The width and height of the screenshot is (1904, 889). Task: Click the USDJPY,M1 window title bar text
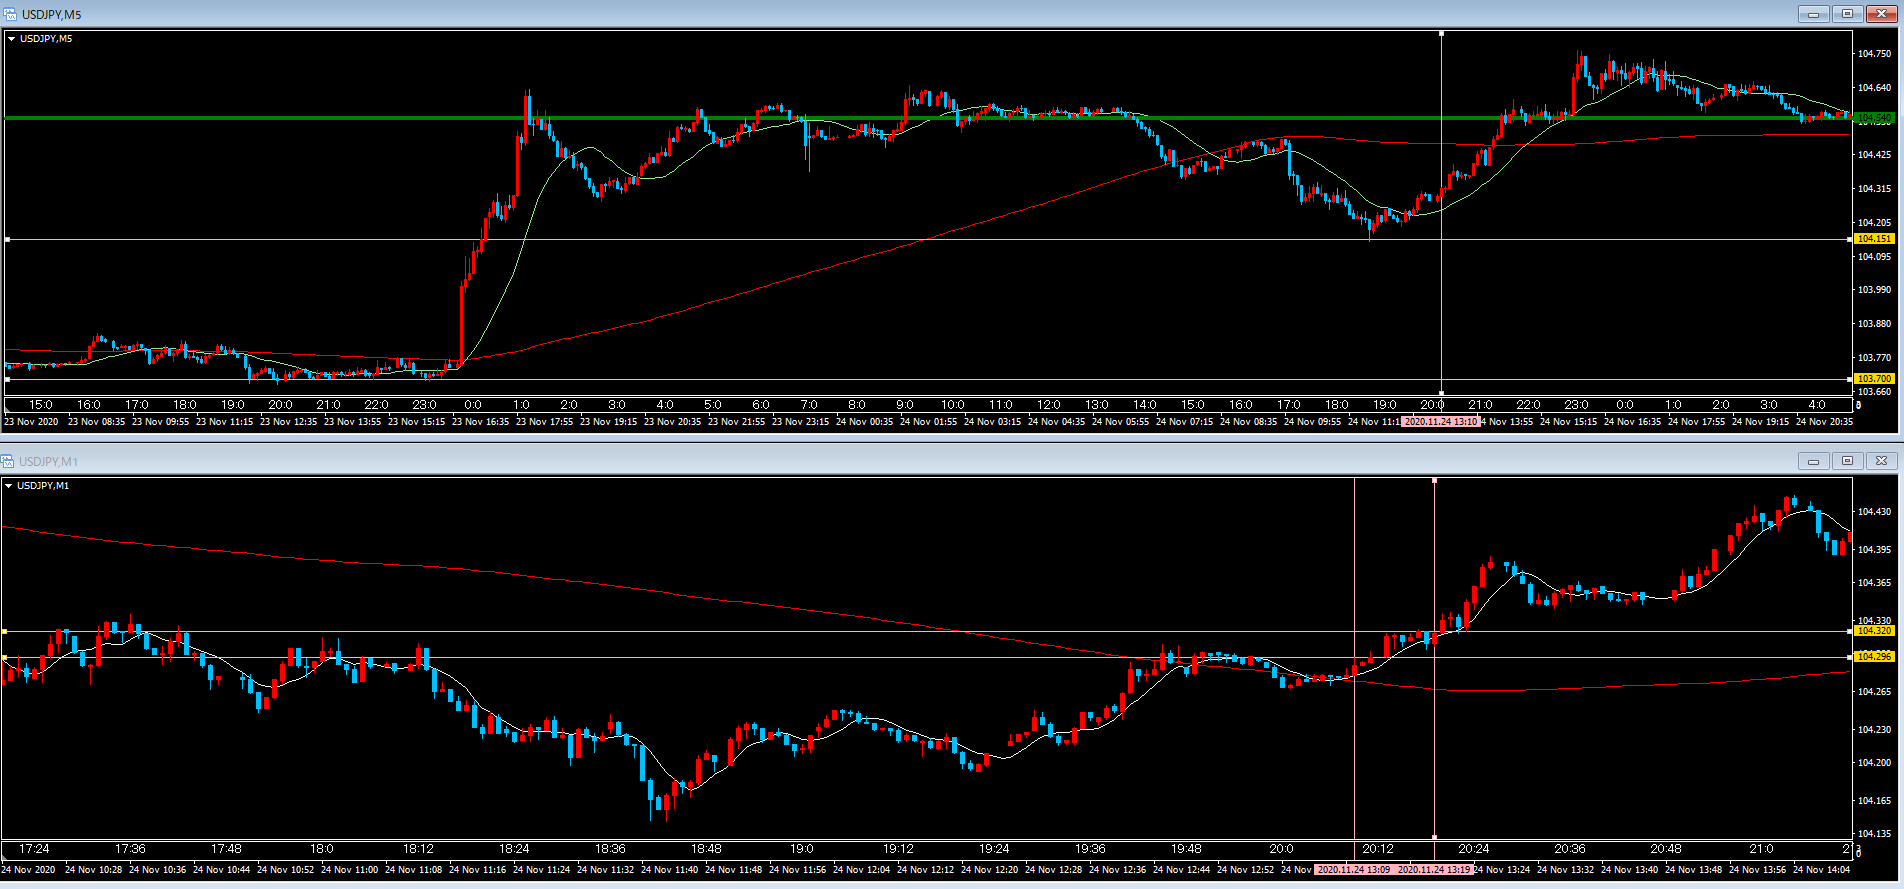click(48, 461)
